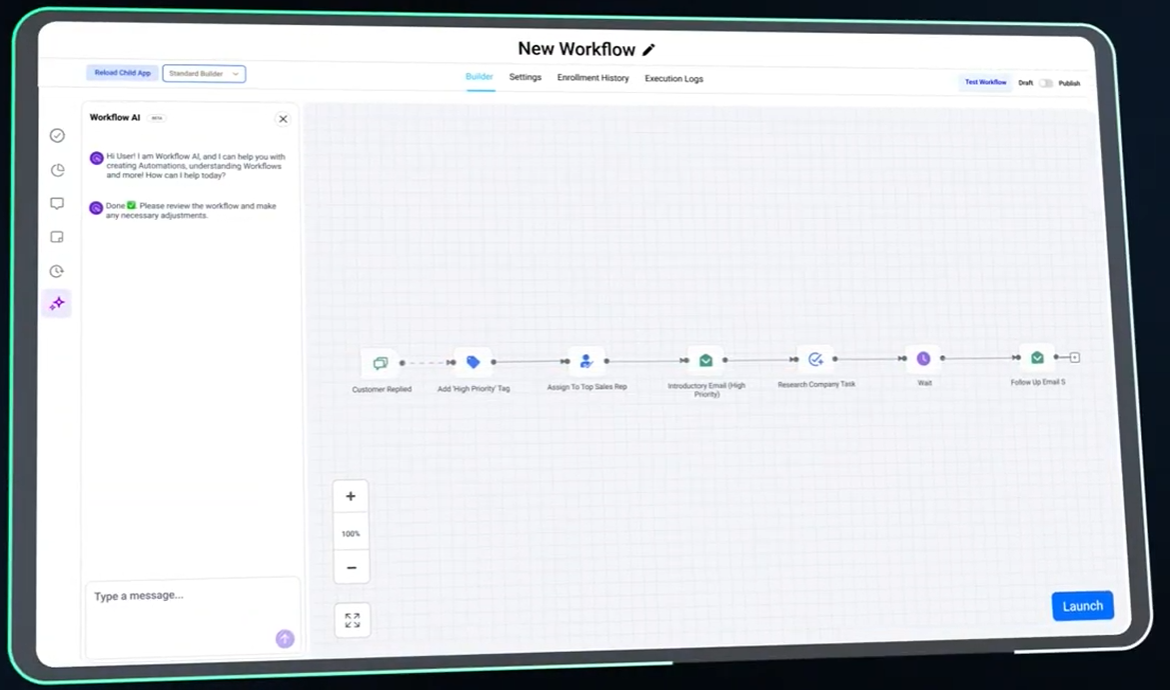Open the 'Introductory Email (High Priority)' node
The image size is (1170, 690).
(x=706, y=359)
